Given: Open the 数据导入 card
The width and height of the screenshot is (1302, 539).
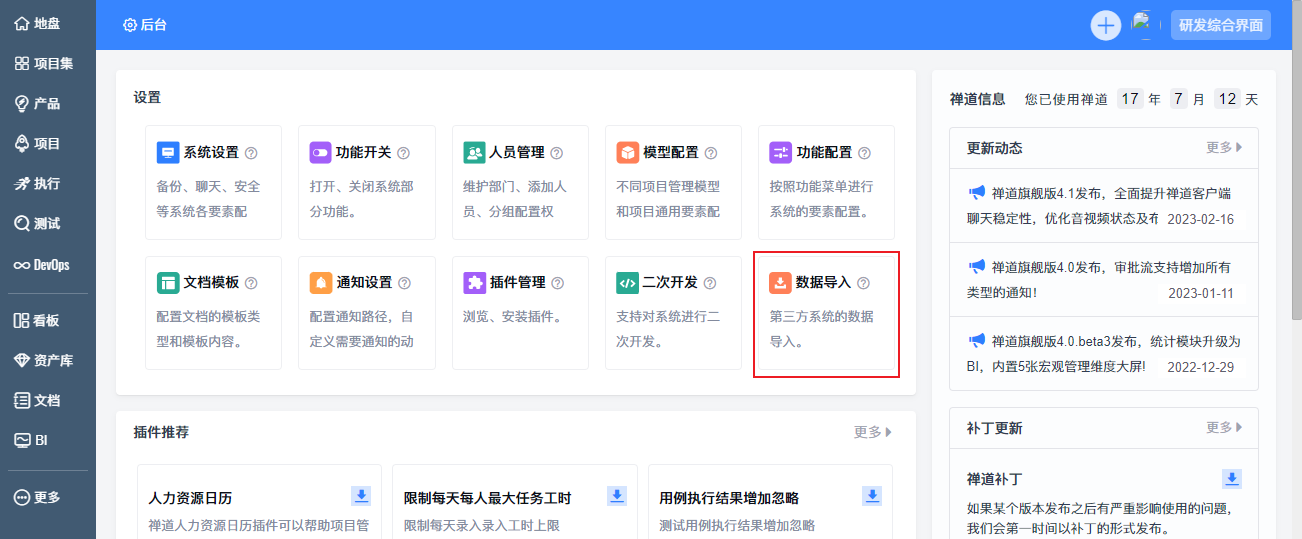Looking at the screenshot, I should (x=826, y=313).
